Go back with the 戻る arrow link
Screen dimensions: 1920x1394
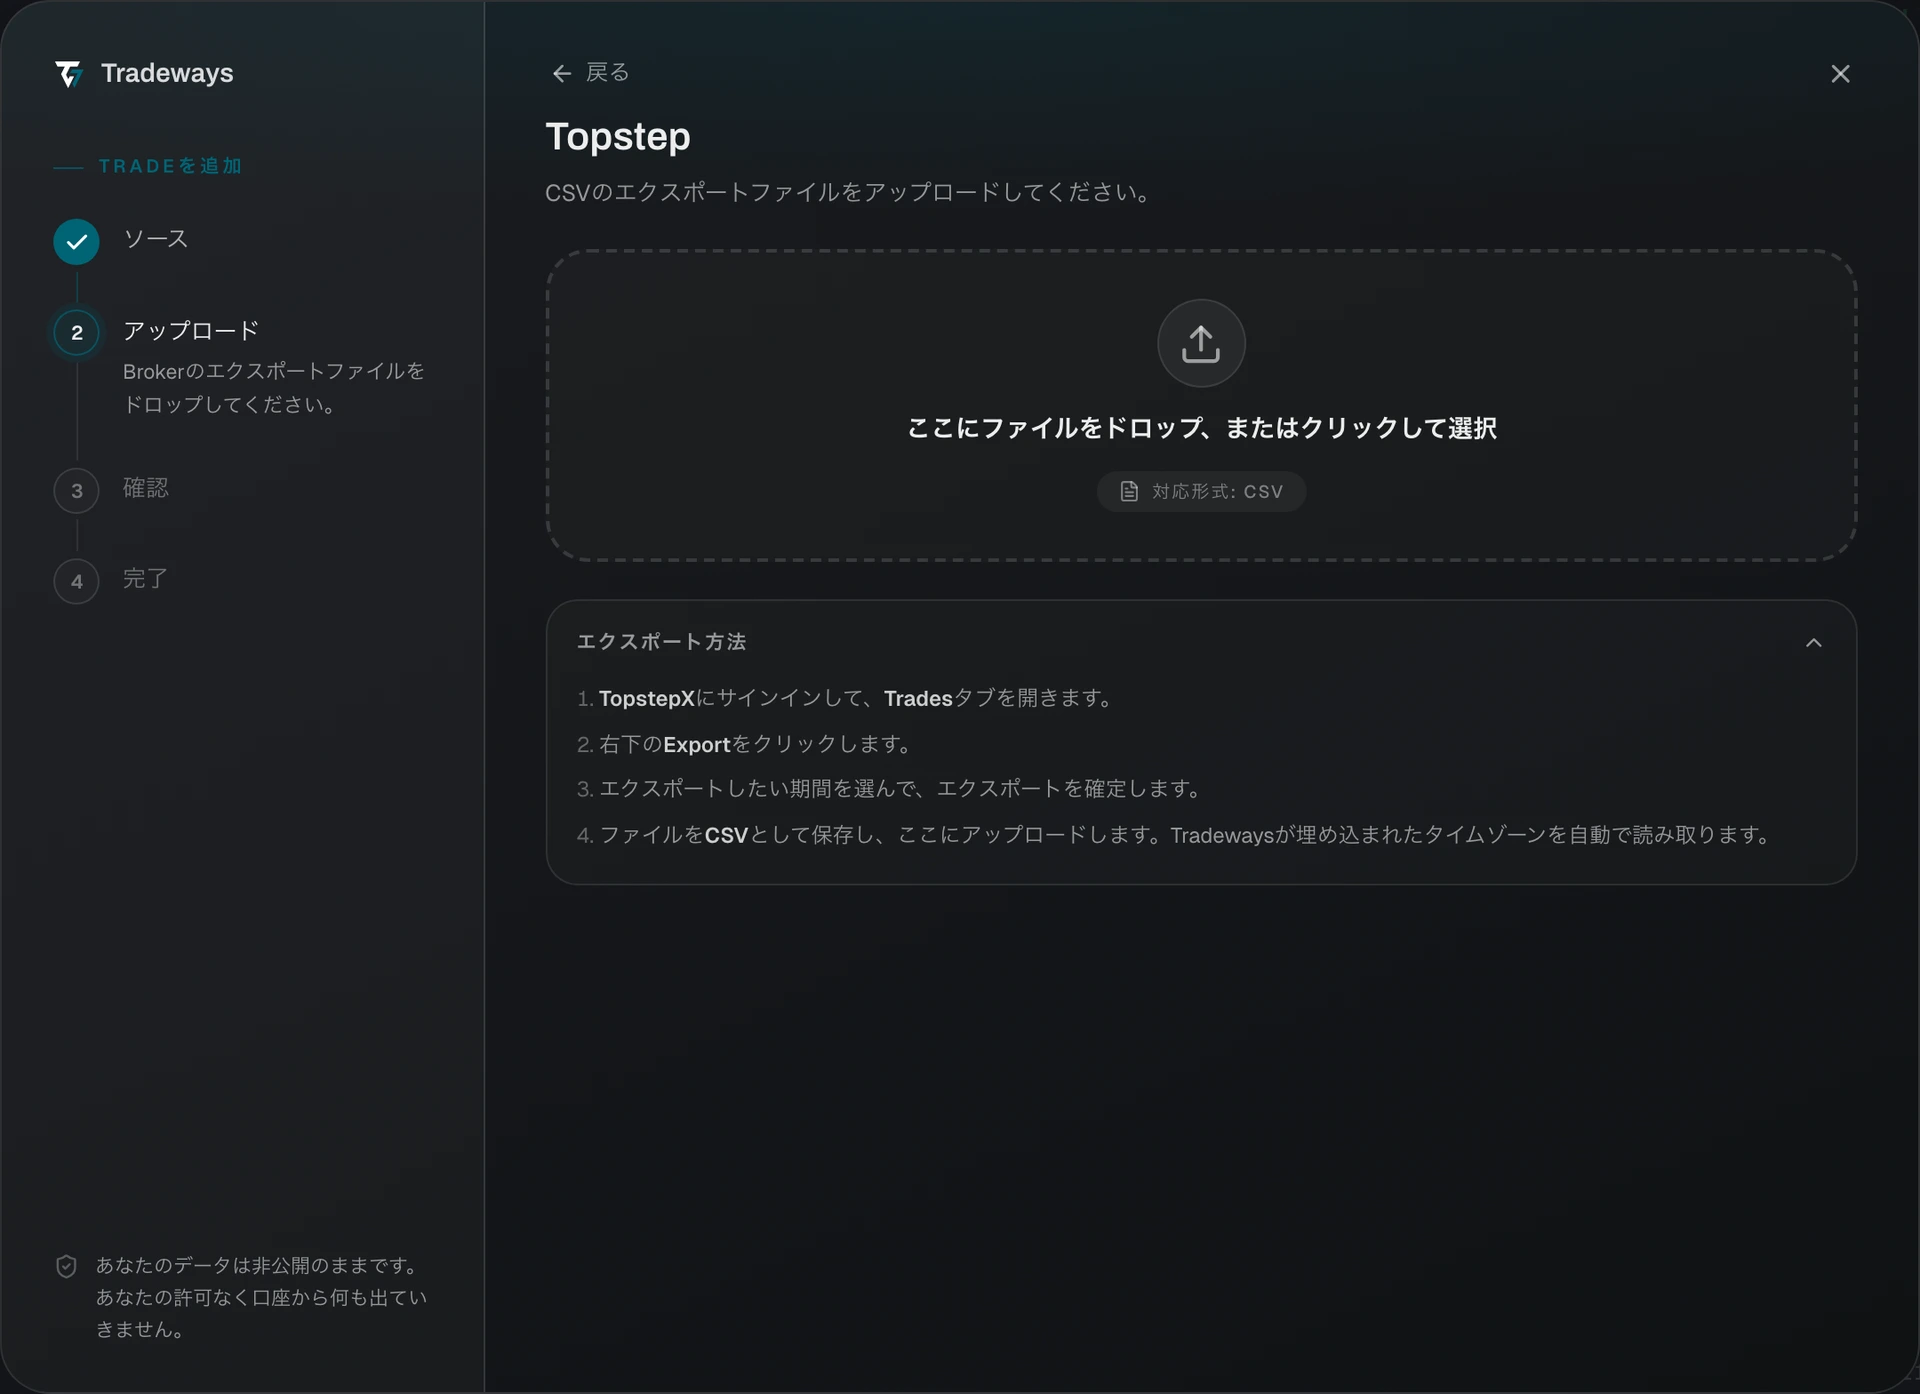(x=590, y=73)
